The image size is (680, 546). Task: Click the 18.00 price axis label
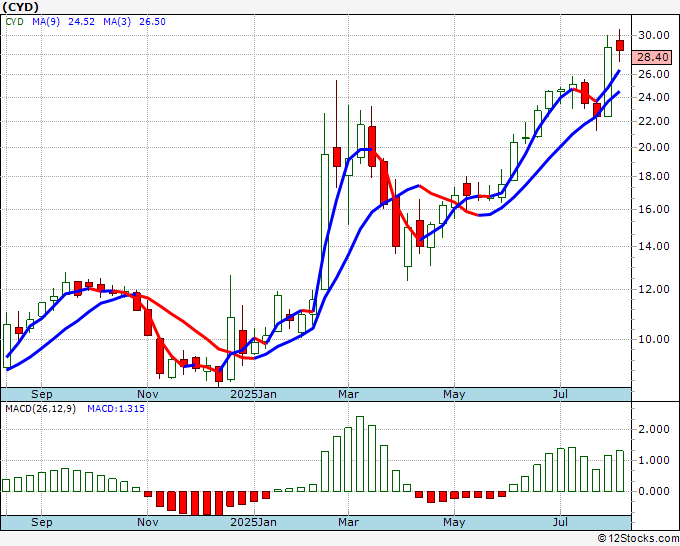[x=654, y=176]
